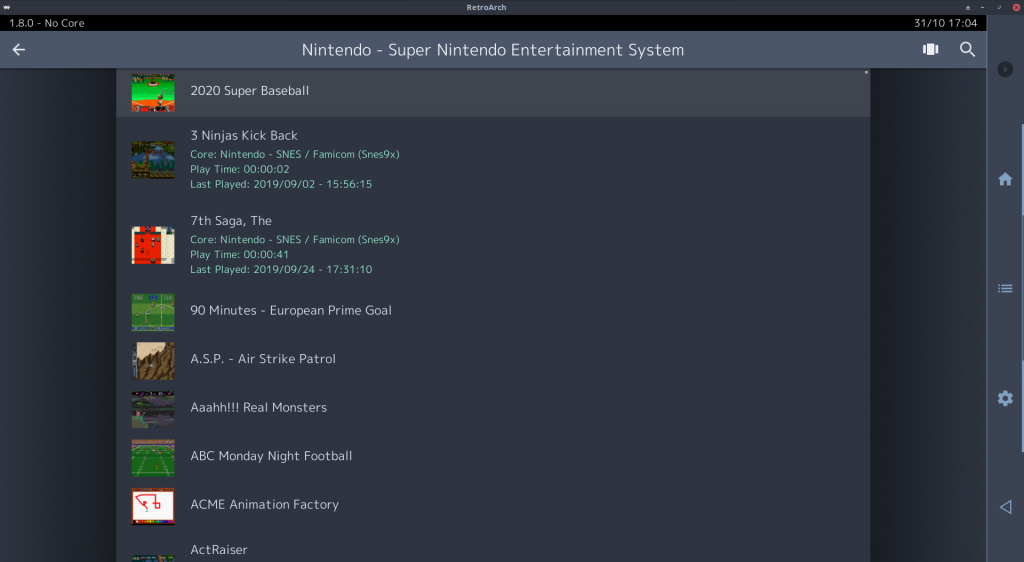The width and height of the screenshot is (1024, 562).
Task: Click the back triangle icon in sidebar
Action: (1006, 507)
